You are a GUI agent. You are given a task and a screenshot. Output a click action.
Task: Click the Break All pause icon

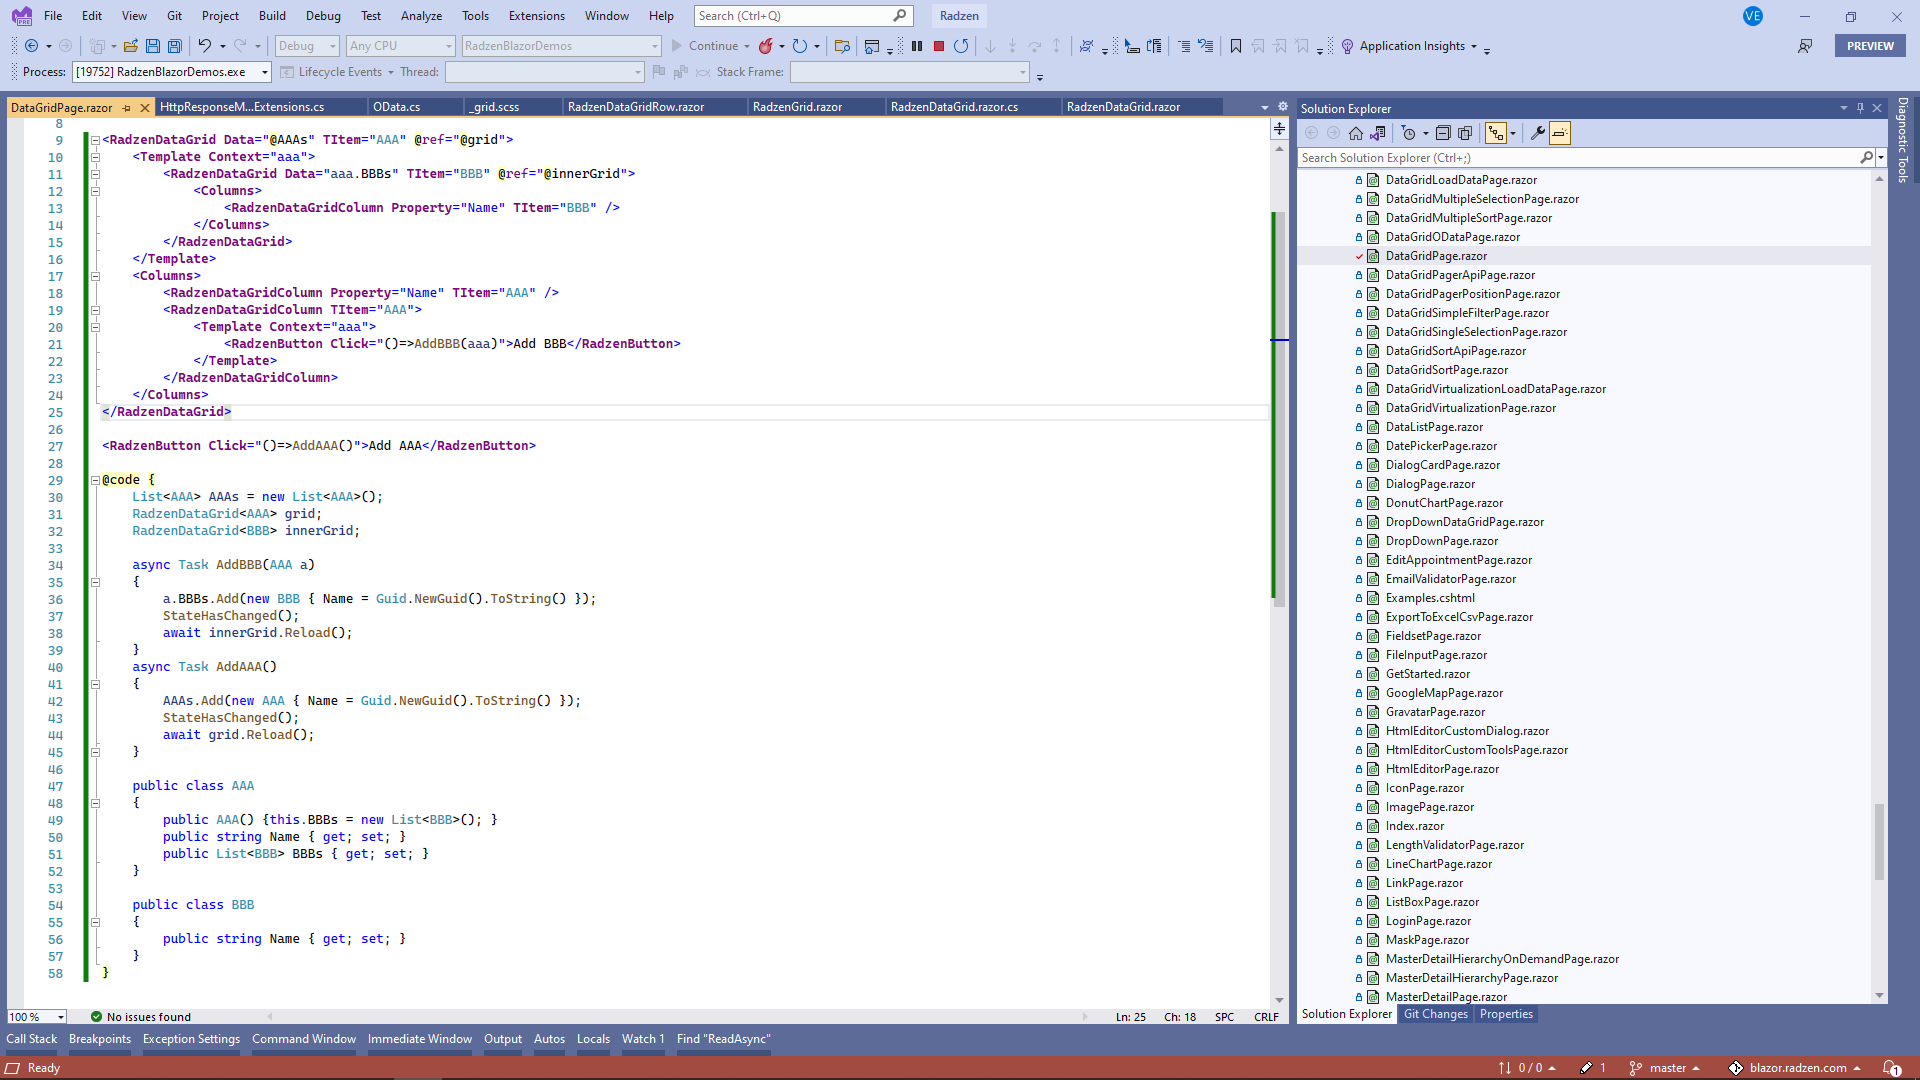[x=917, y=46]
